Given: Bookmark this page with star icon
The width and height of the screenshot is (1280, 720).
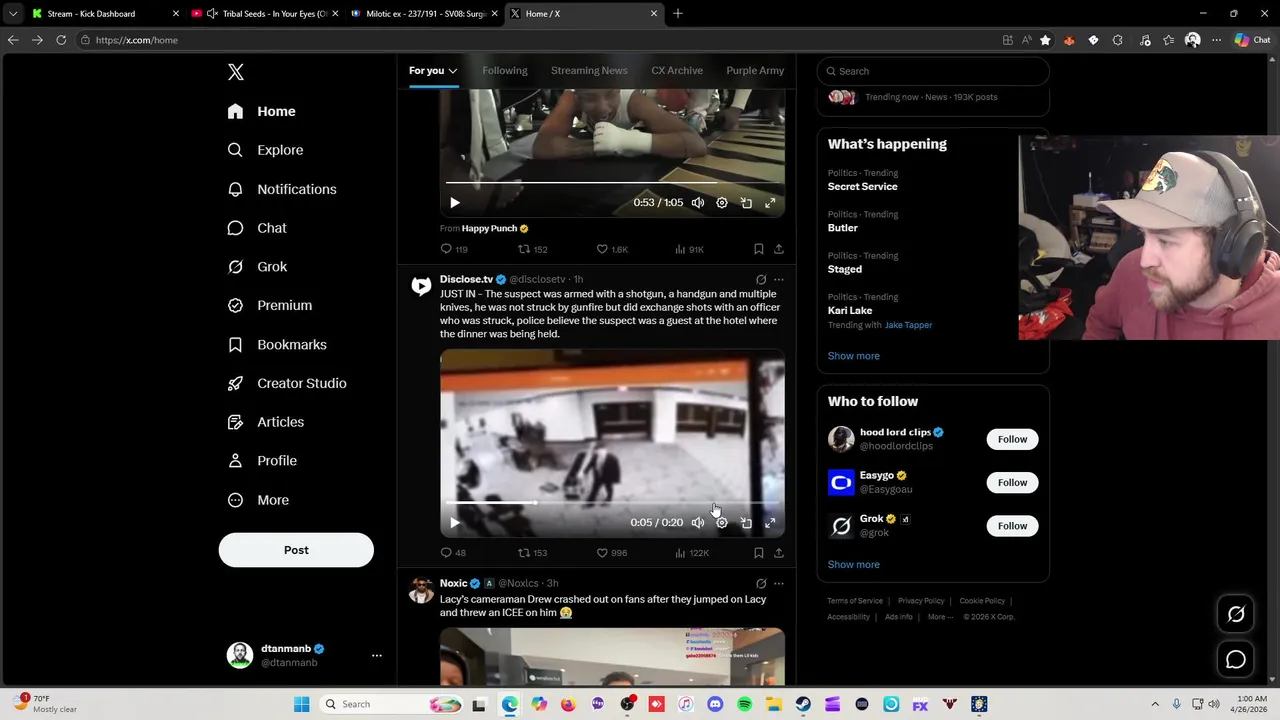Looking at the screenshot, I should pos(1045,40).
